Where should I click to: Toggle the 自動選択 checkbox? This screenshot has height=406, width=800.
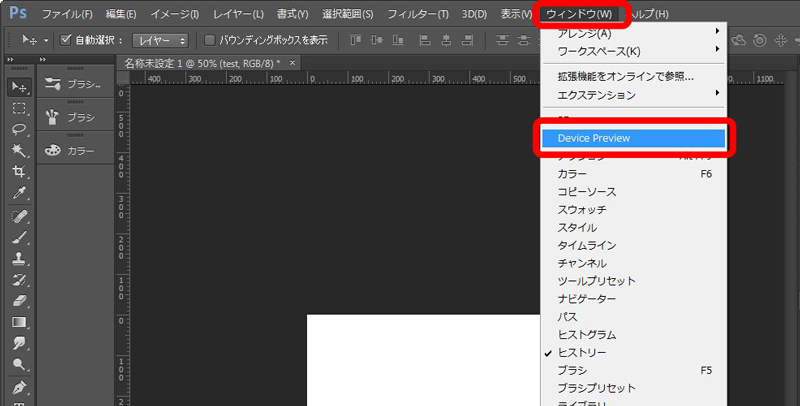point(65,40)
